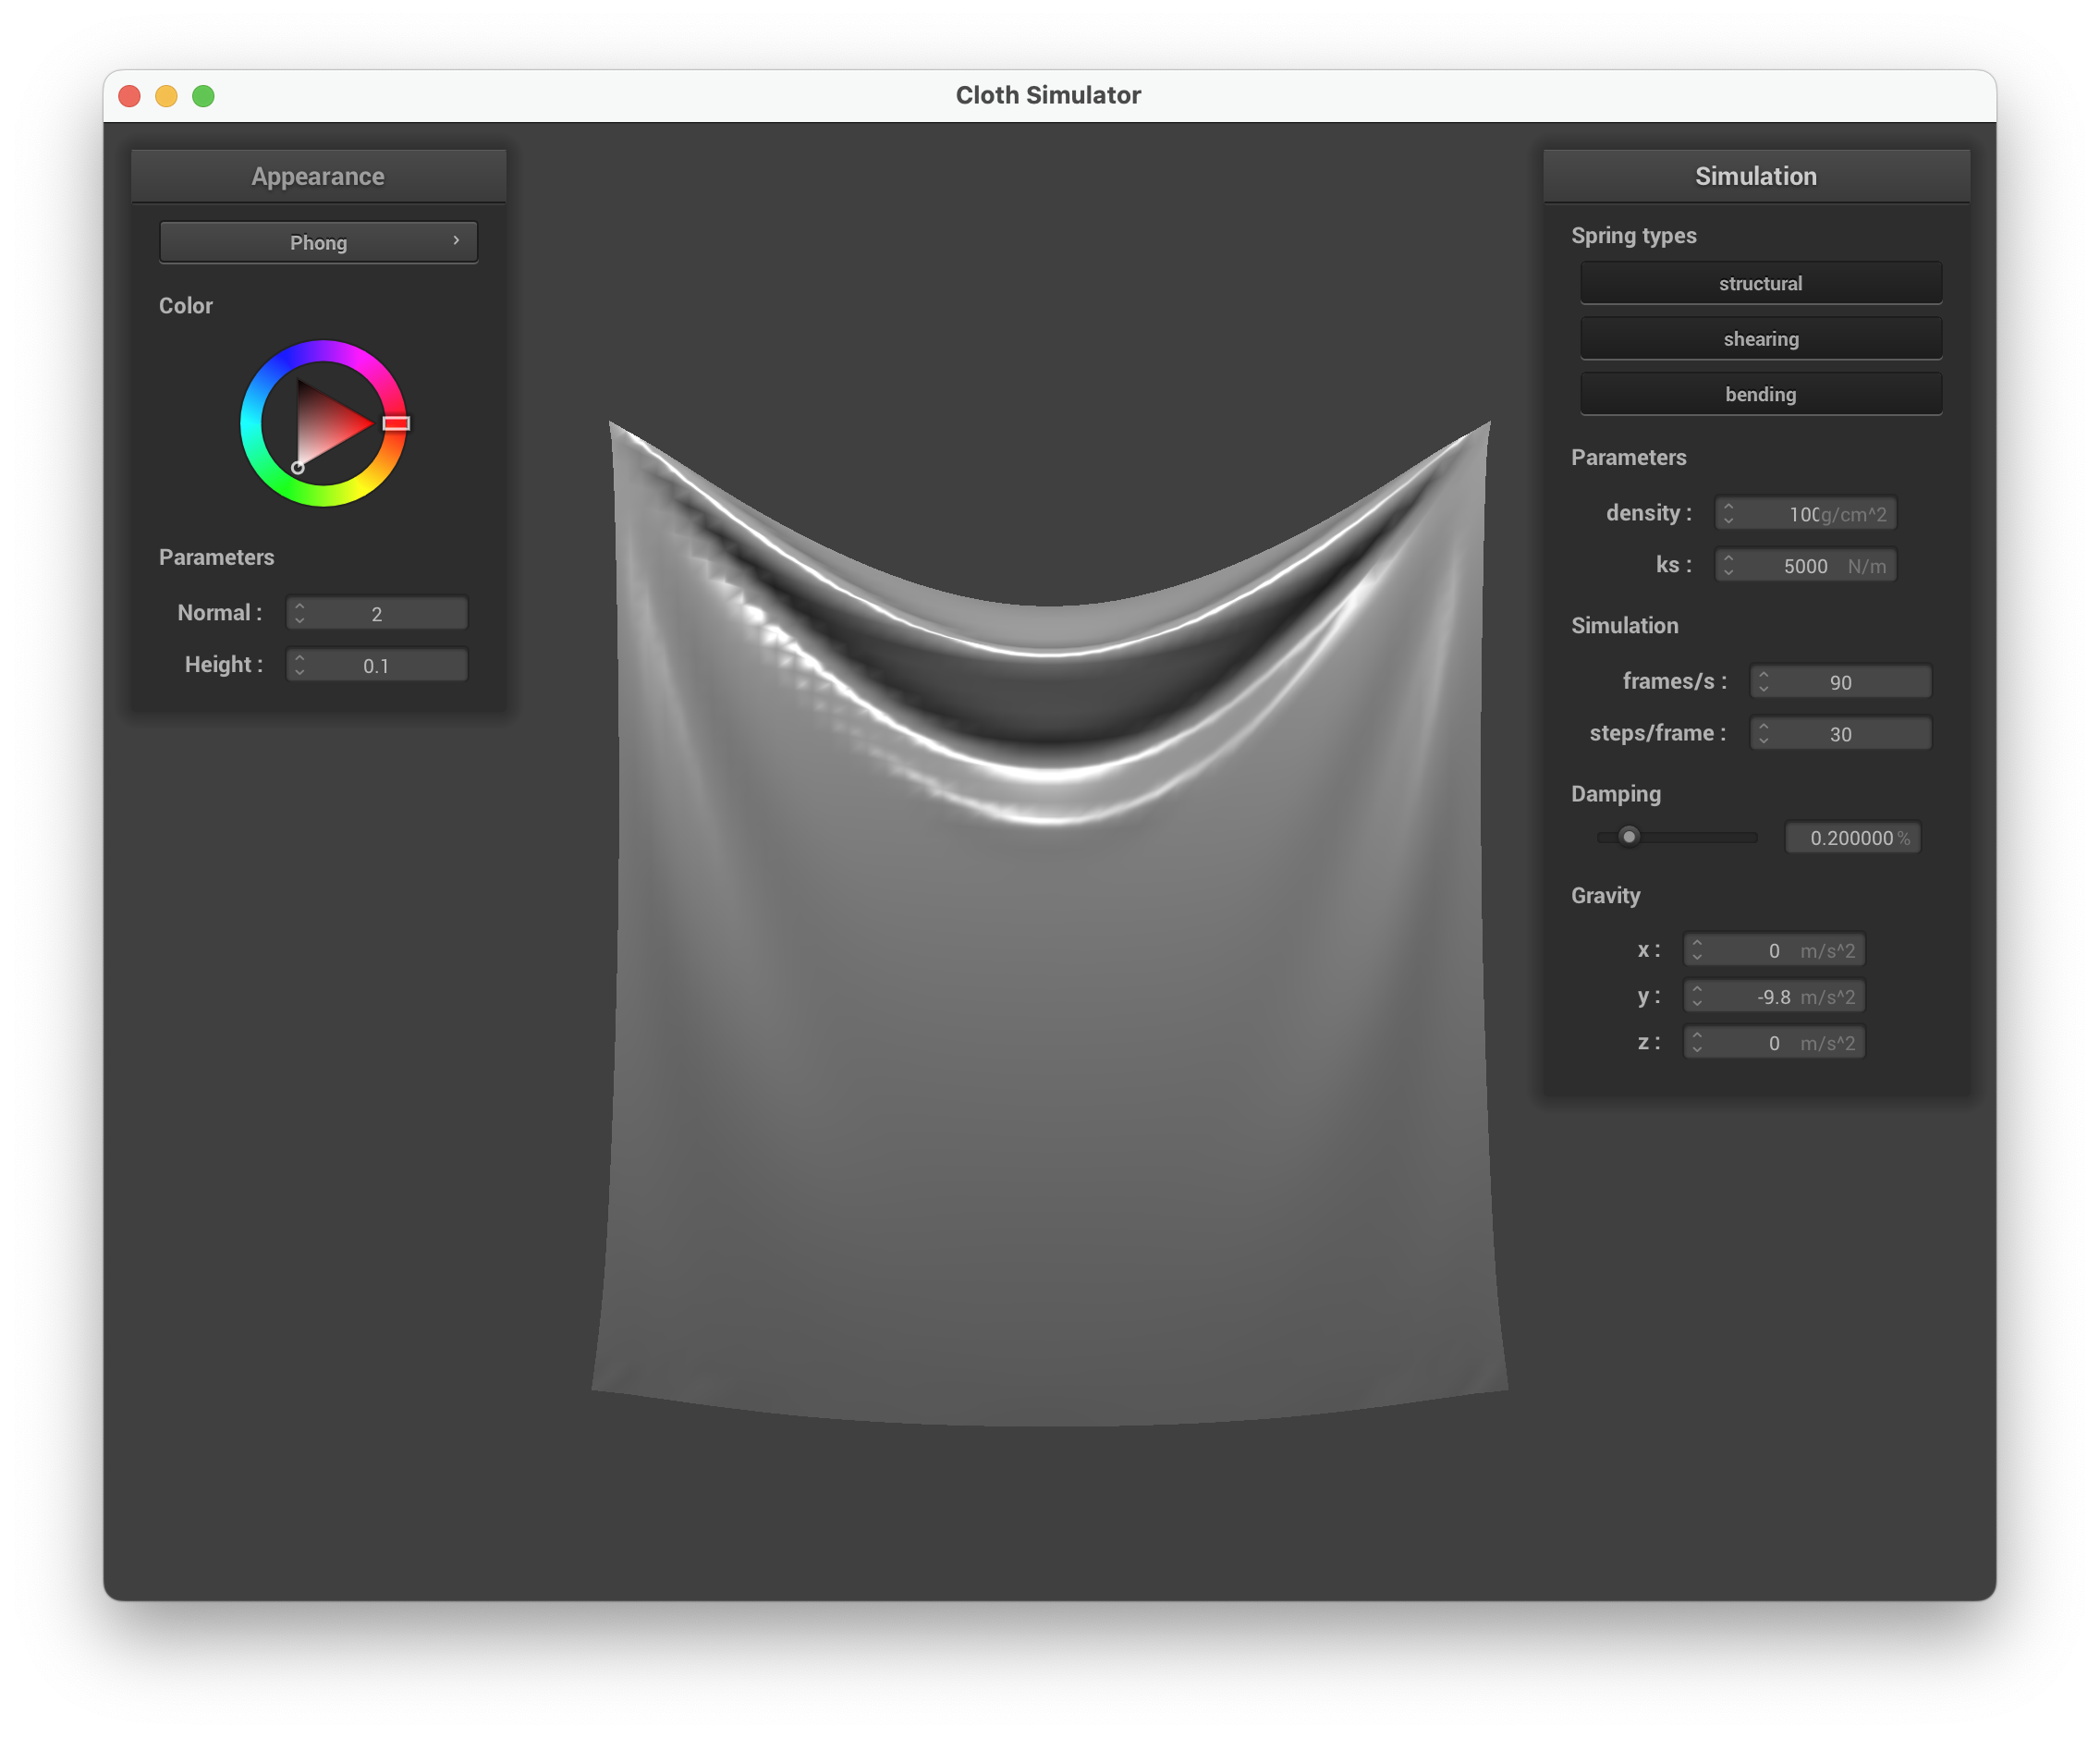The width and height of the screenshot is (2100, 1738).
Task: Click the steps/frame stepper arrows
Action: pyautogui.click(x=1763, y=734)
